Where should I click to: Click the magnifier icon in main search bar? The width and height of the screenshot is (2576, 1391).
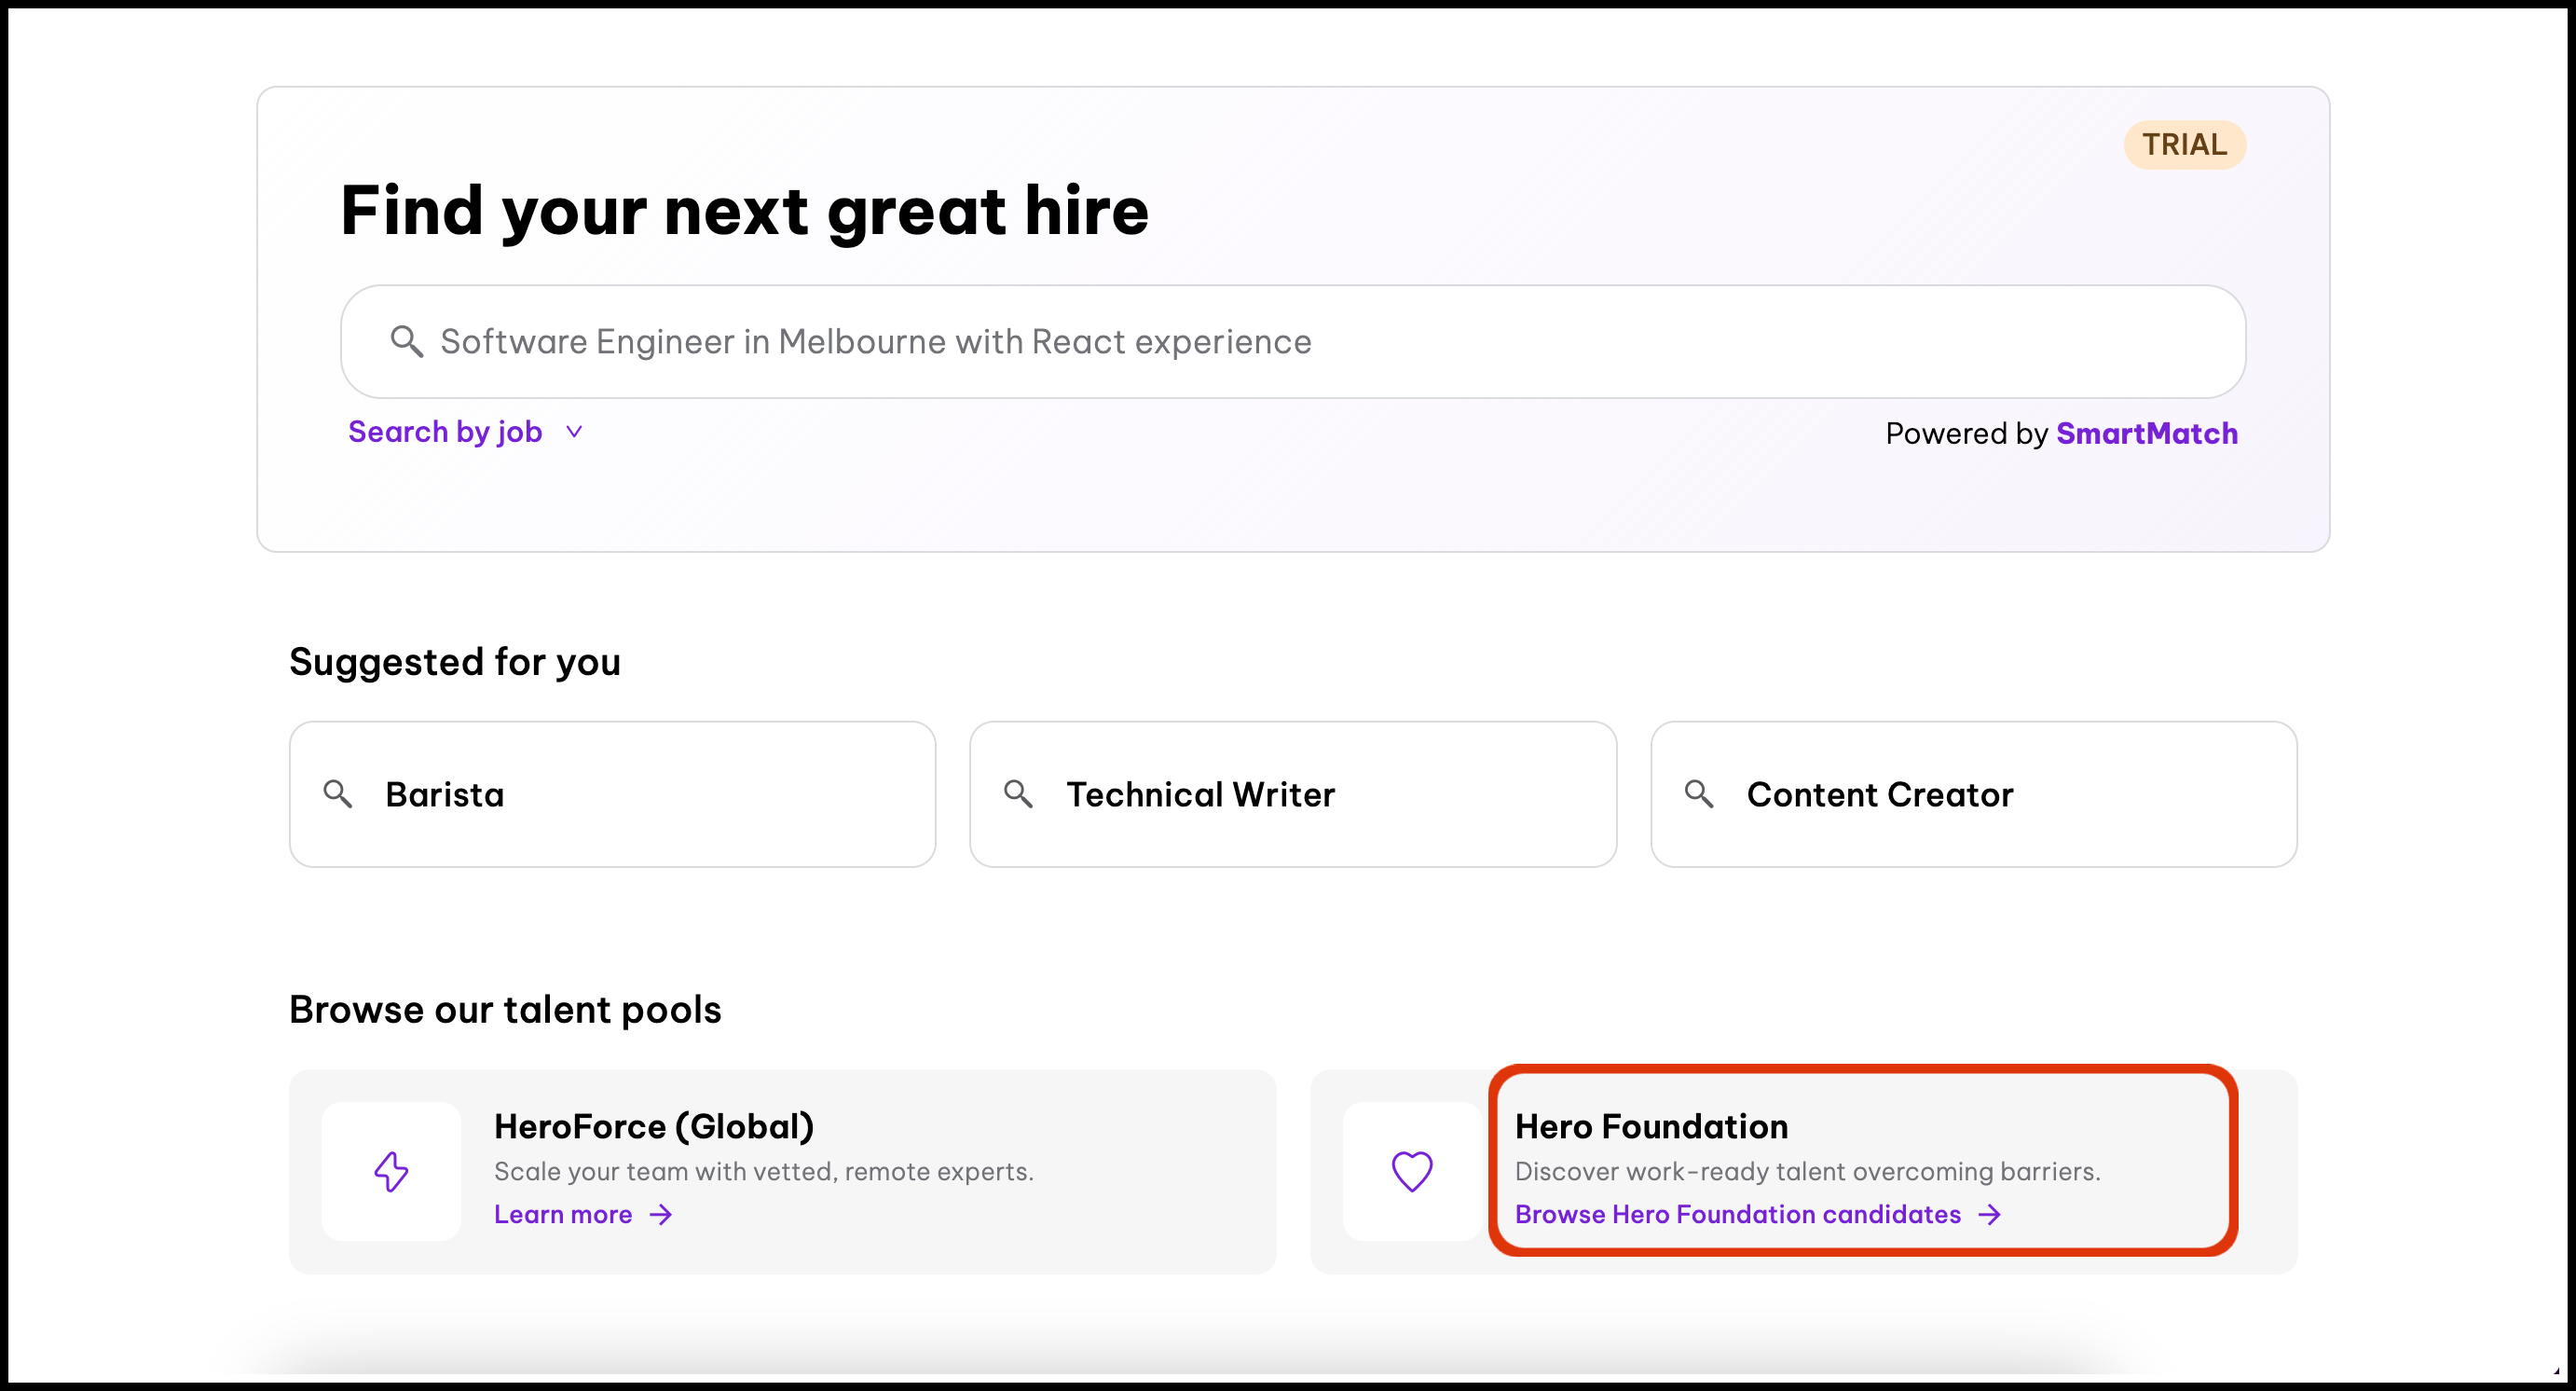(x=406, y=342)
